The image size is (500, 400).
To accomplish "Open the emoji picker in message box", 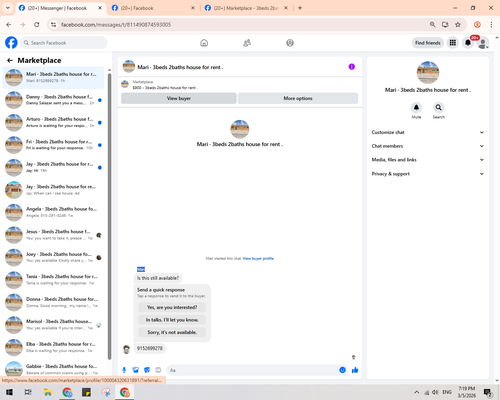I will (342, 370).
